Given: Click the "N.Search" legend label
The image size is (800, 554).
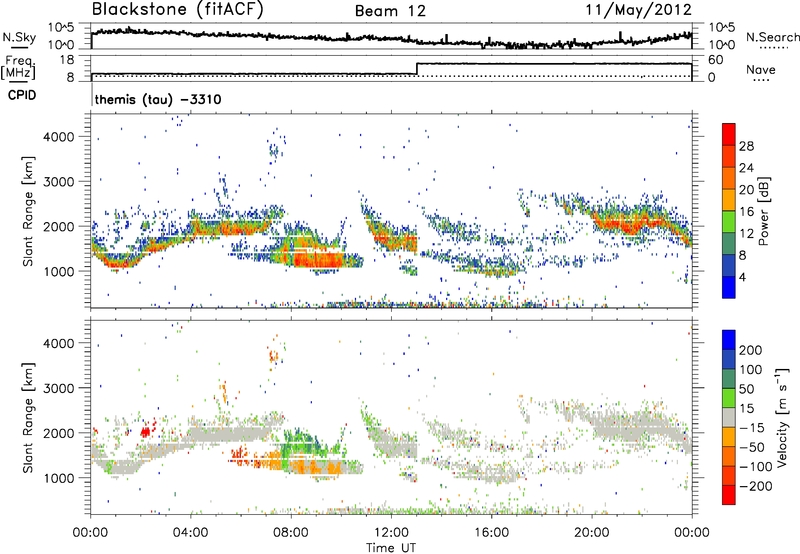Looking at the screenshot, I should (x=772, y=37).
